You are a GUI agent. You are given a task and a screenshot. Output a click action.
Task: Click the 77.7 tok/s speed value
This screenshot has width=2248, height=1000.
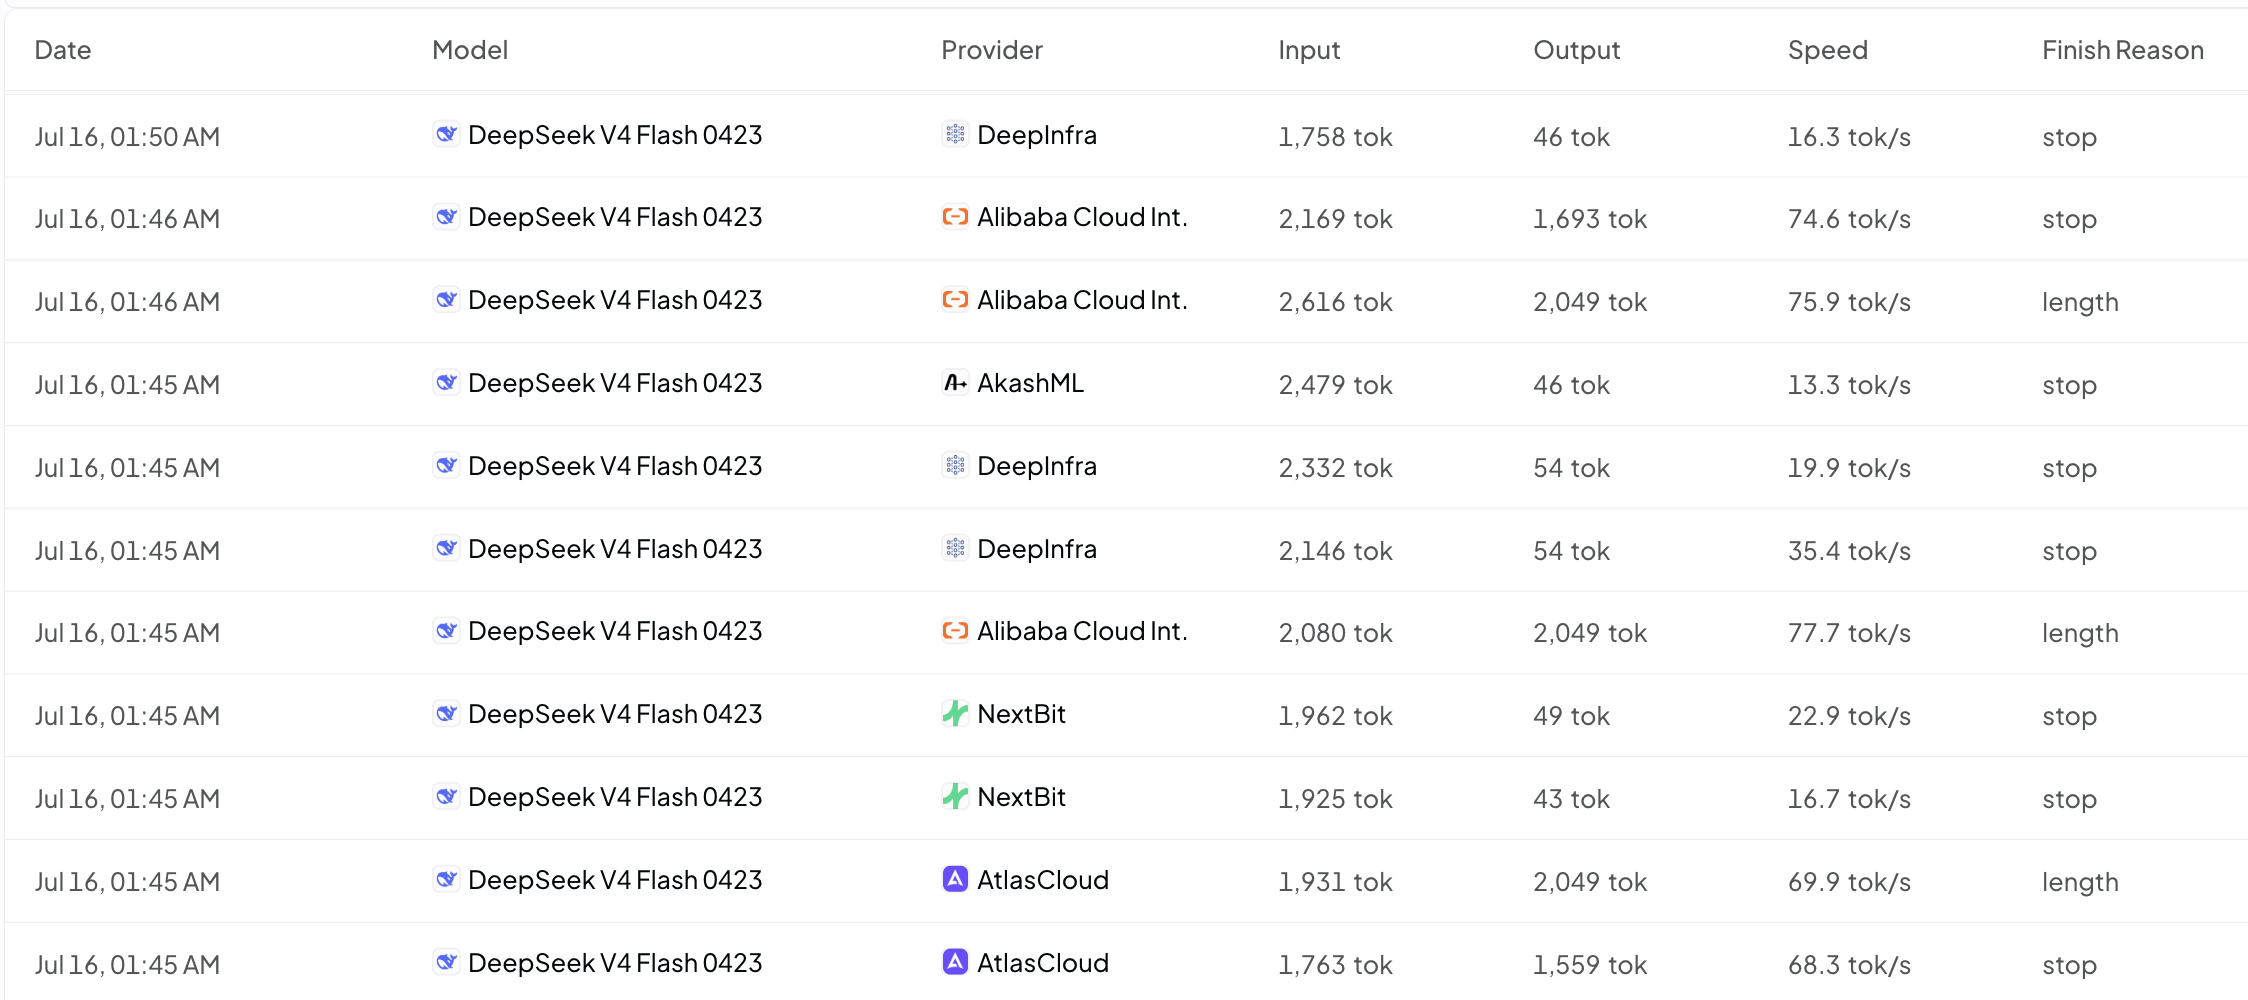pyautogui.click(x=1849, y=633)
